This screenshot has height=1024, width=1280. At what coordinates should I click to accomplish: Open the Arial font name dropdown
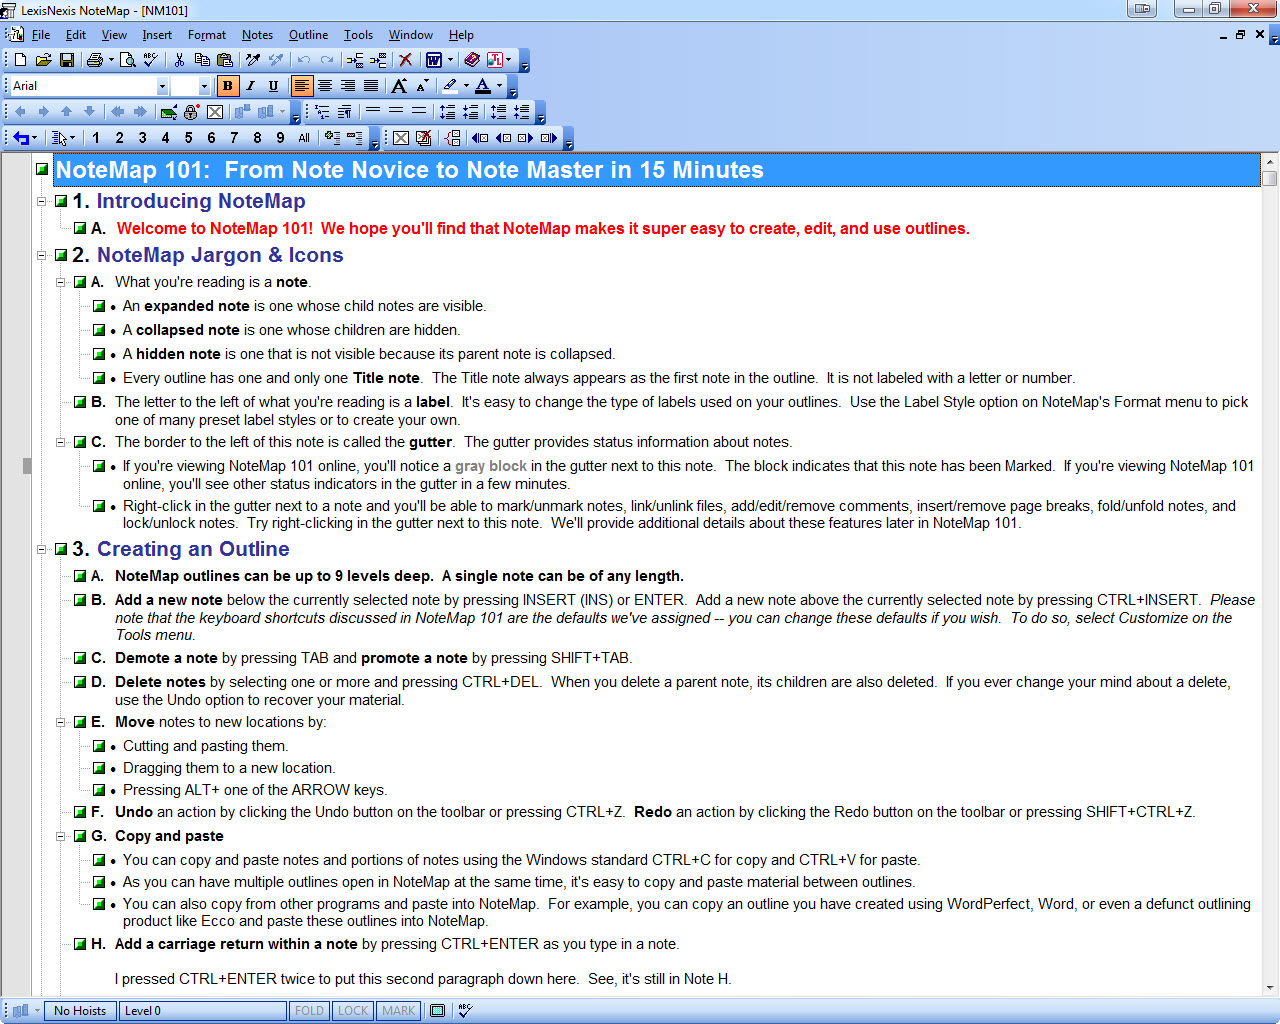pyautogui.click(x=162, y=86)
